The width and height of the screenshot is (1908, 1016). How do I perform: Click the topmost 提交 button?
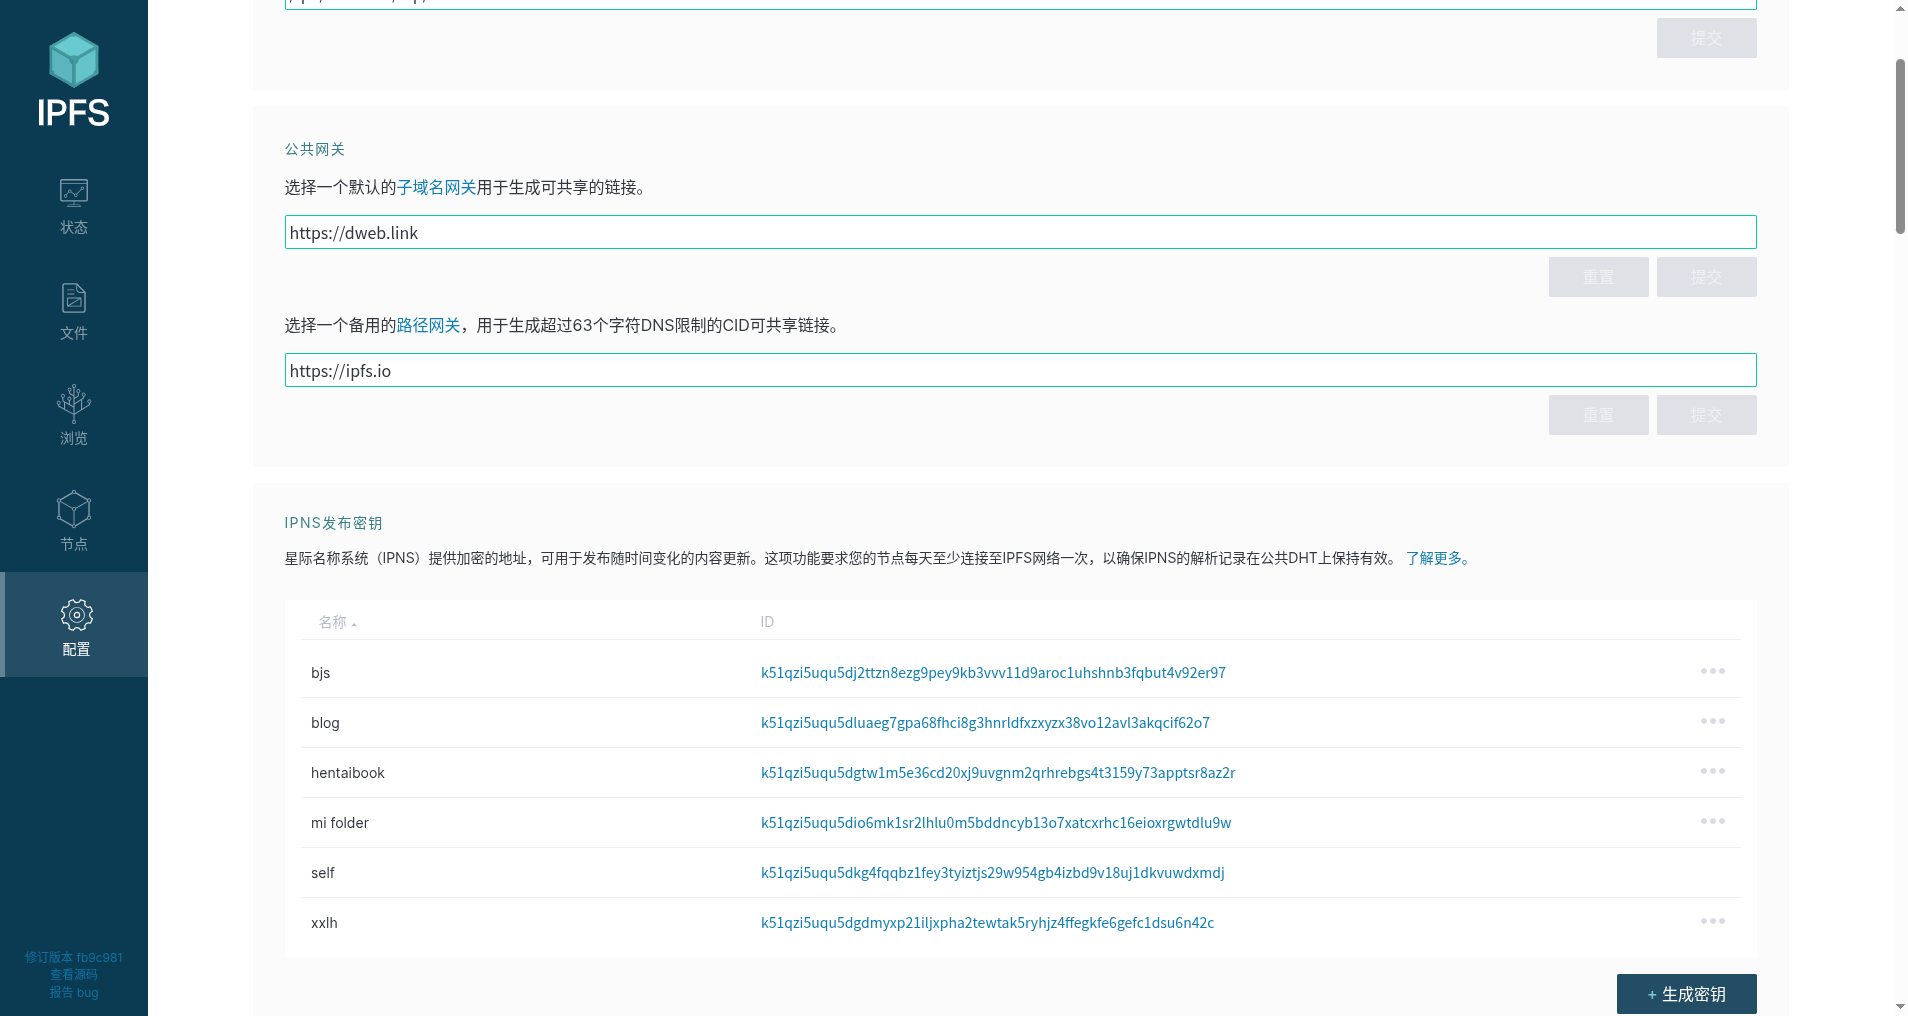(x=1706, y=38)
